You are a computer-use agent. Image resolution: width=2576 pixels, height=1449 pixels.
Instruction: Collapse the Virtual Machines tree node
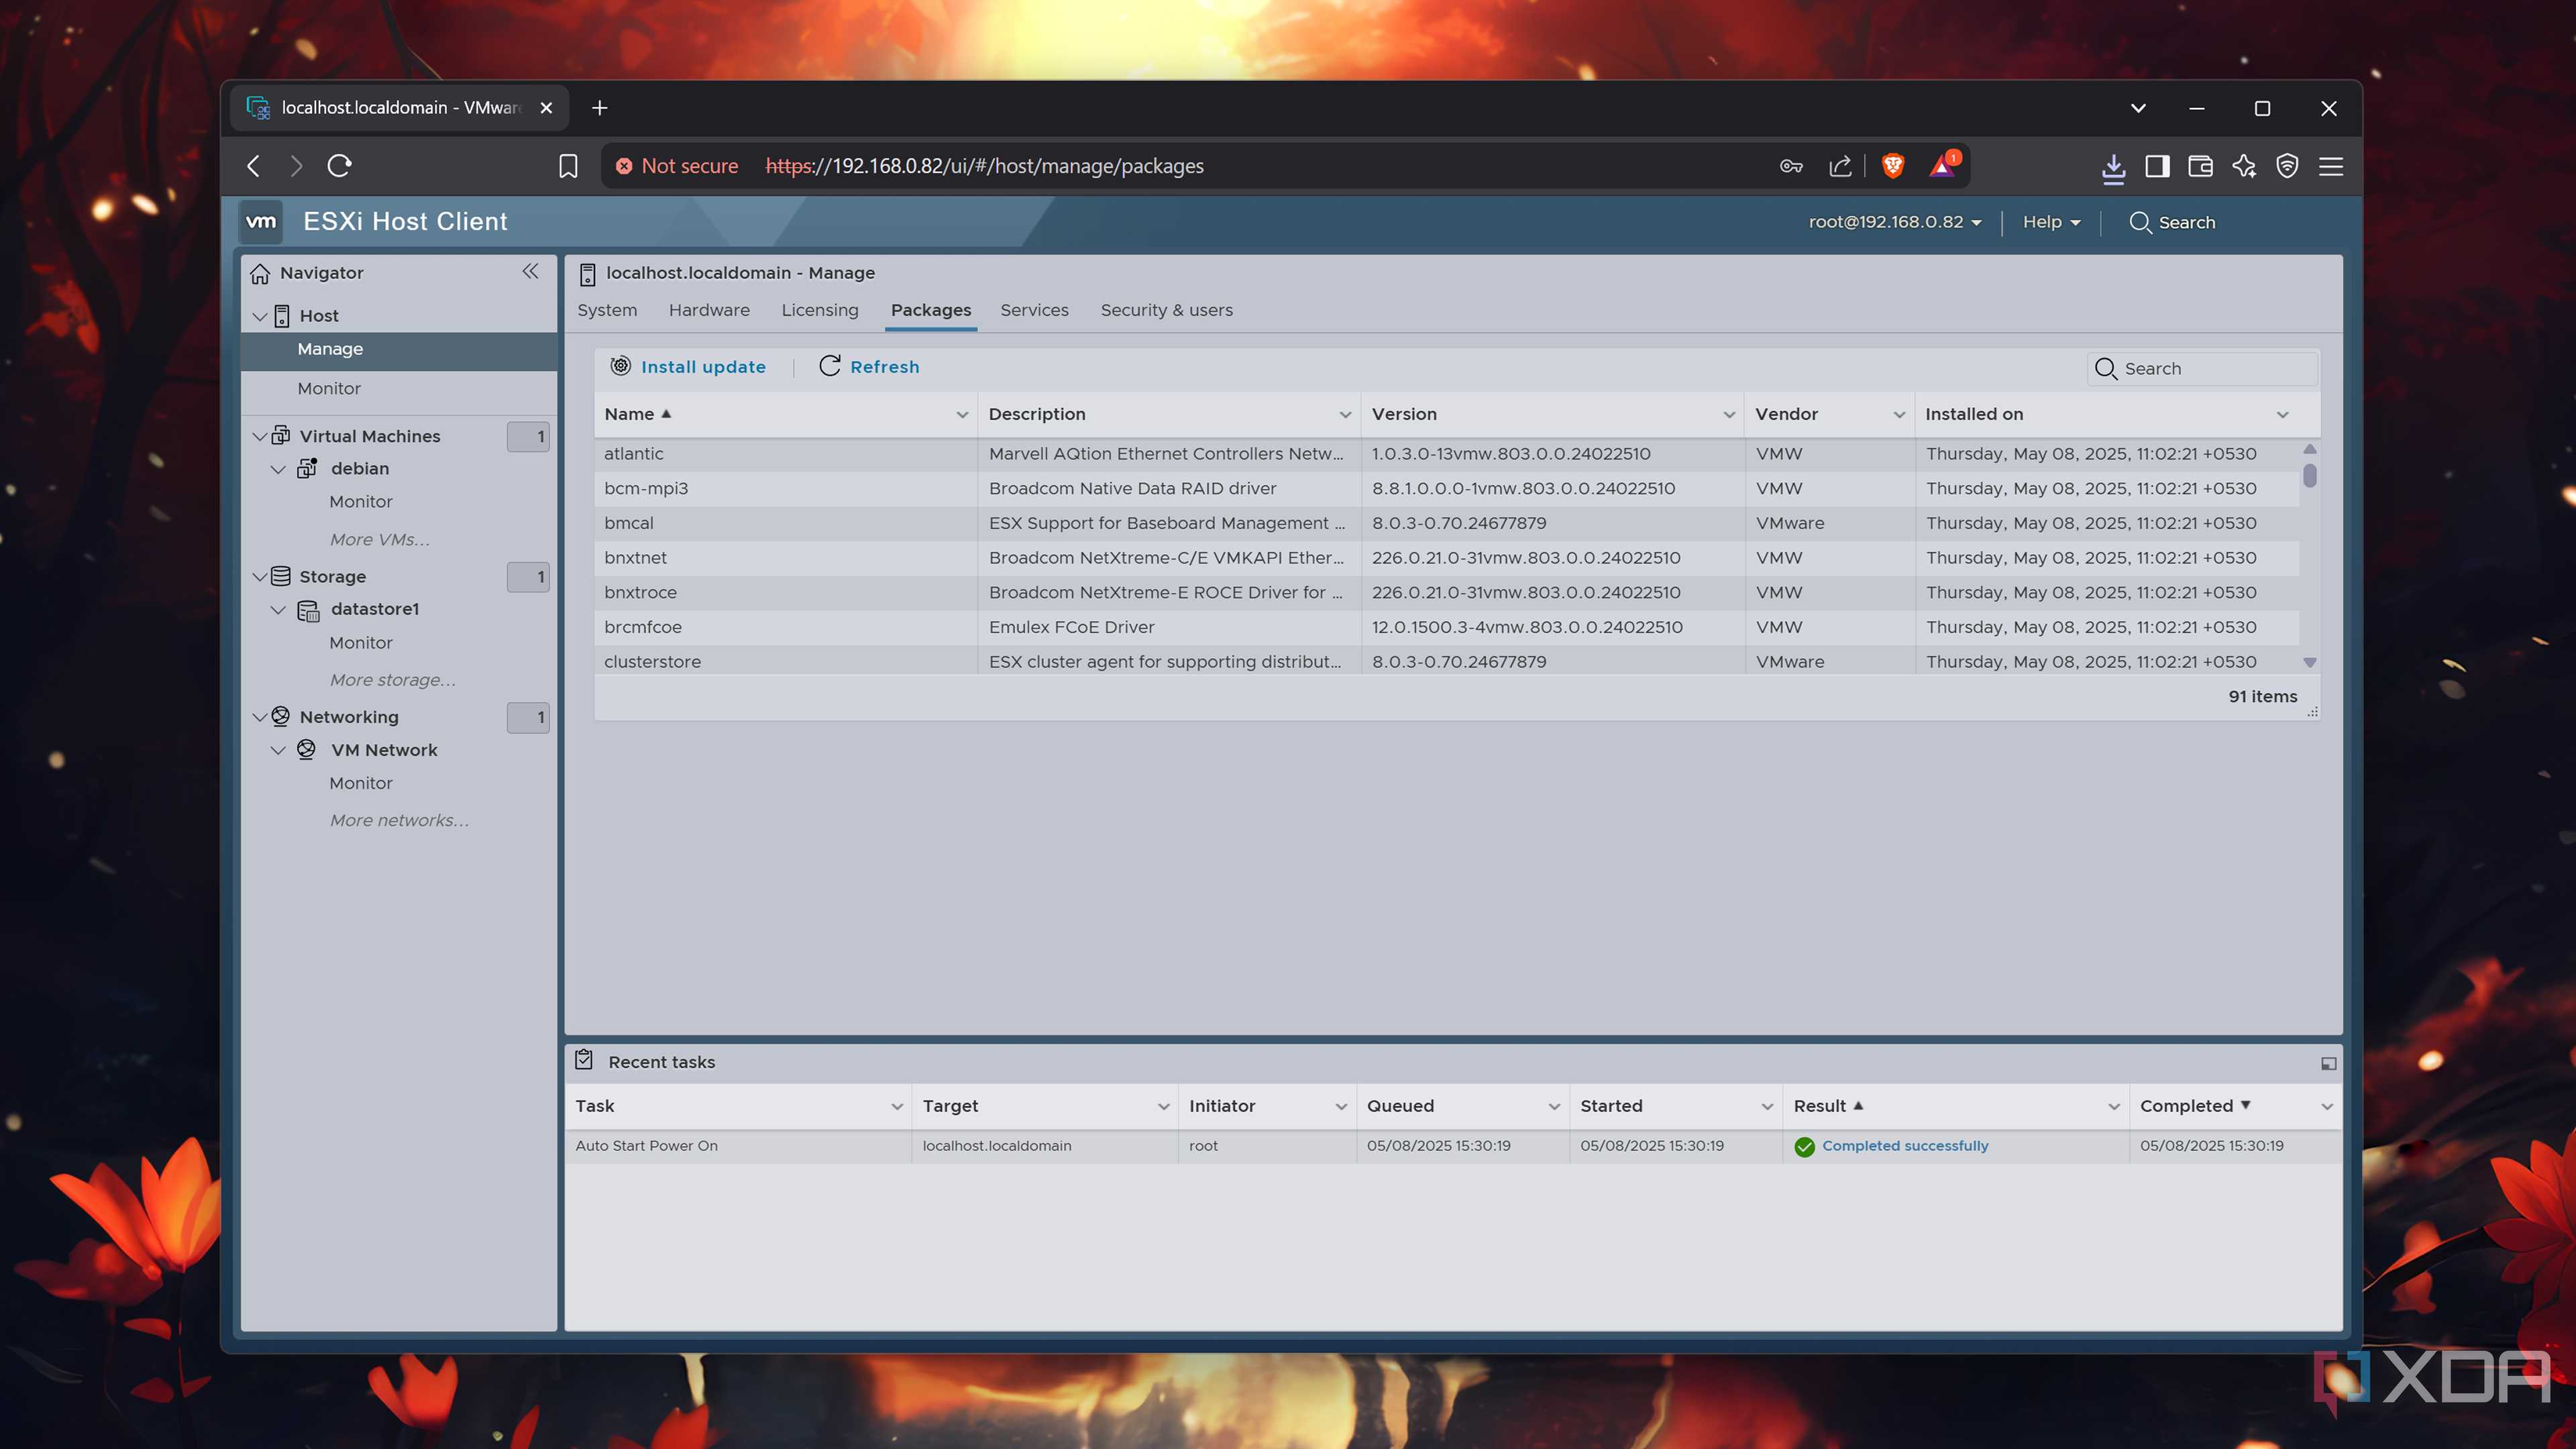(260, 436)
